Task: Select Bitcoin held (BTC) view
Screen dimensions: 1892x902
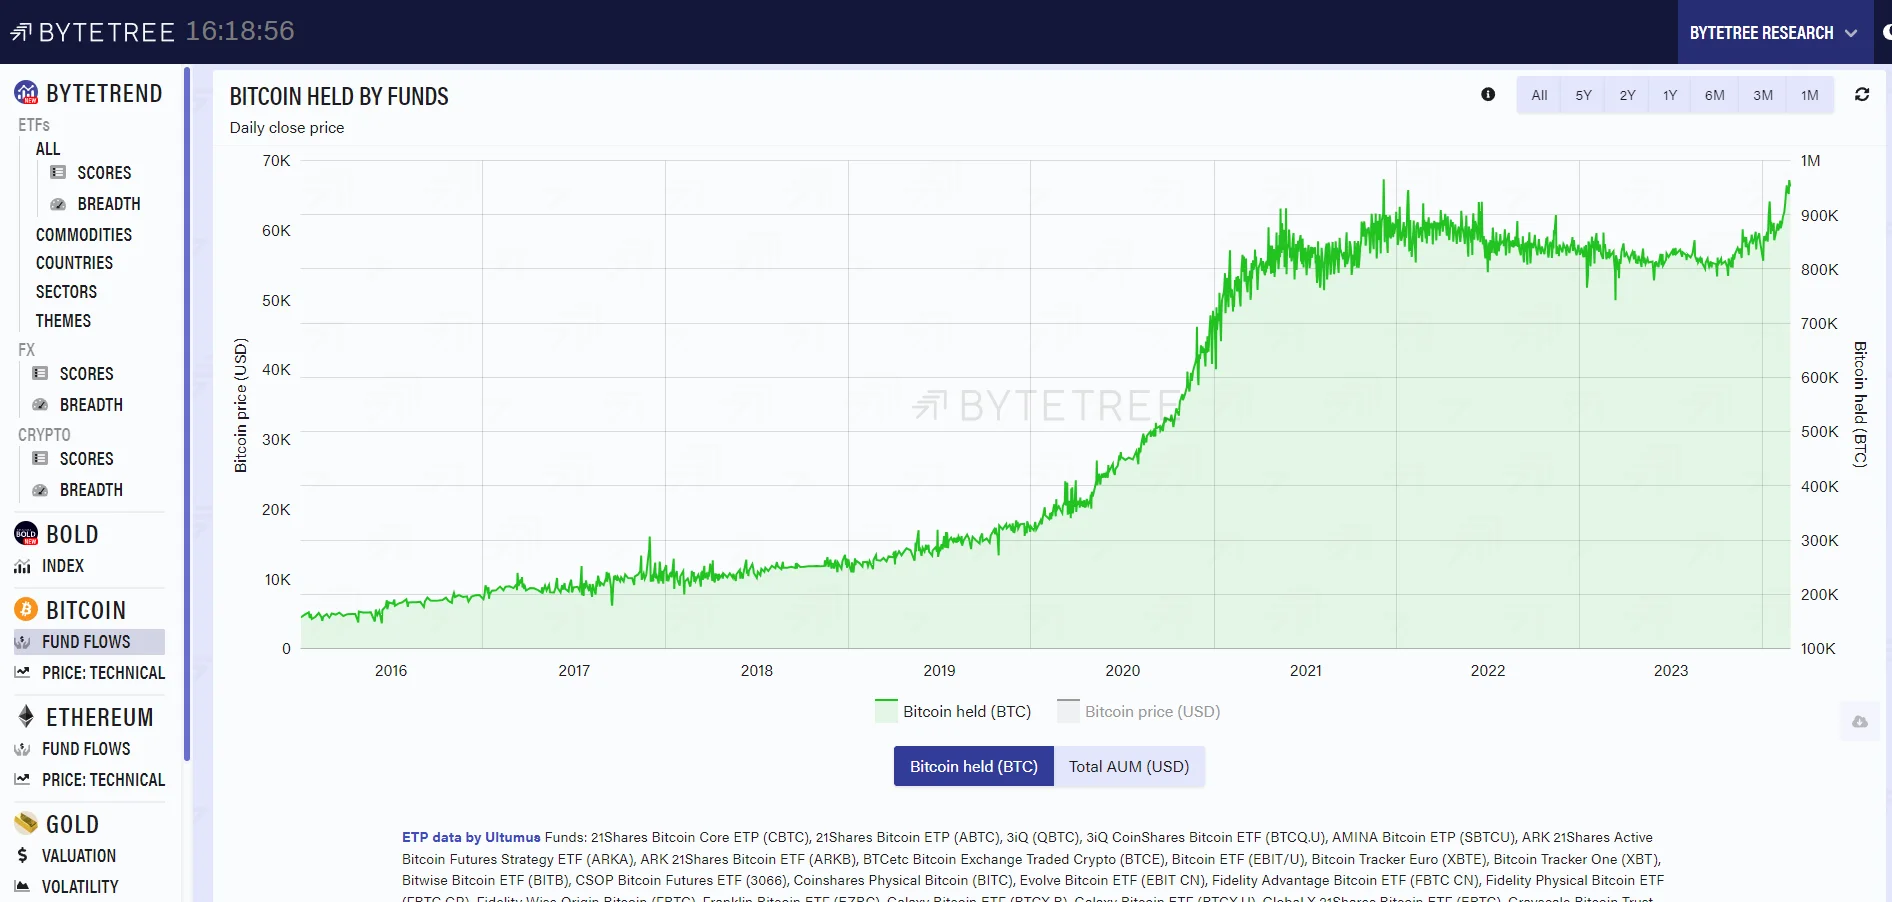Action: click(974, 766)
